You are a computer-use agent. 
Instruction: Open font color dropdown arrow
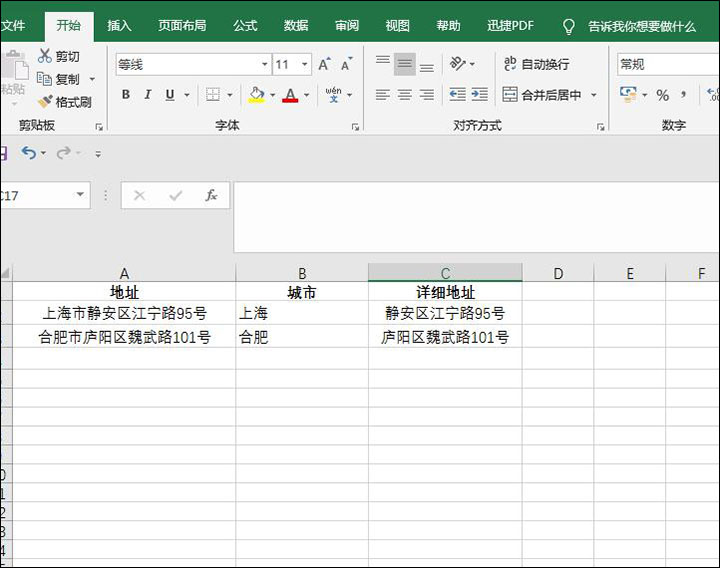(x=307, y=95)
